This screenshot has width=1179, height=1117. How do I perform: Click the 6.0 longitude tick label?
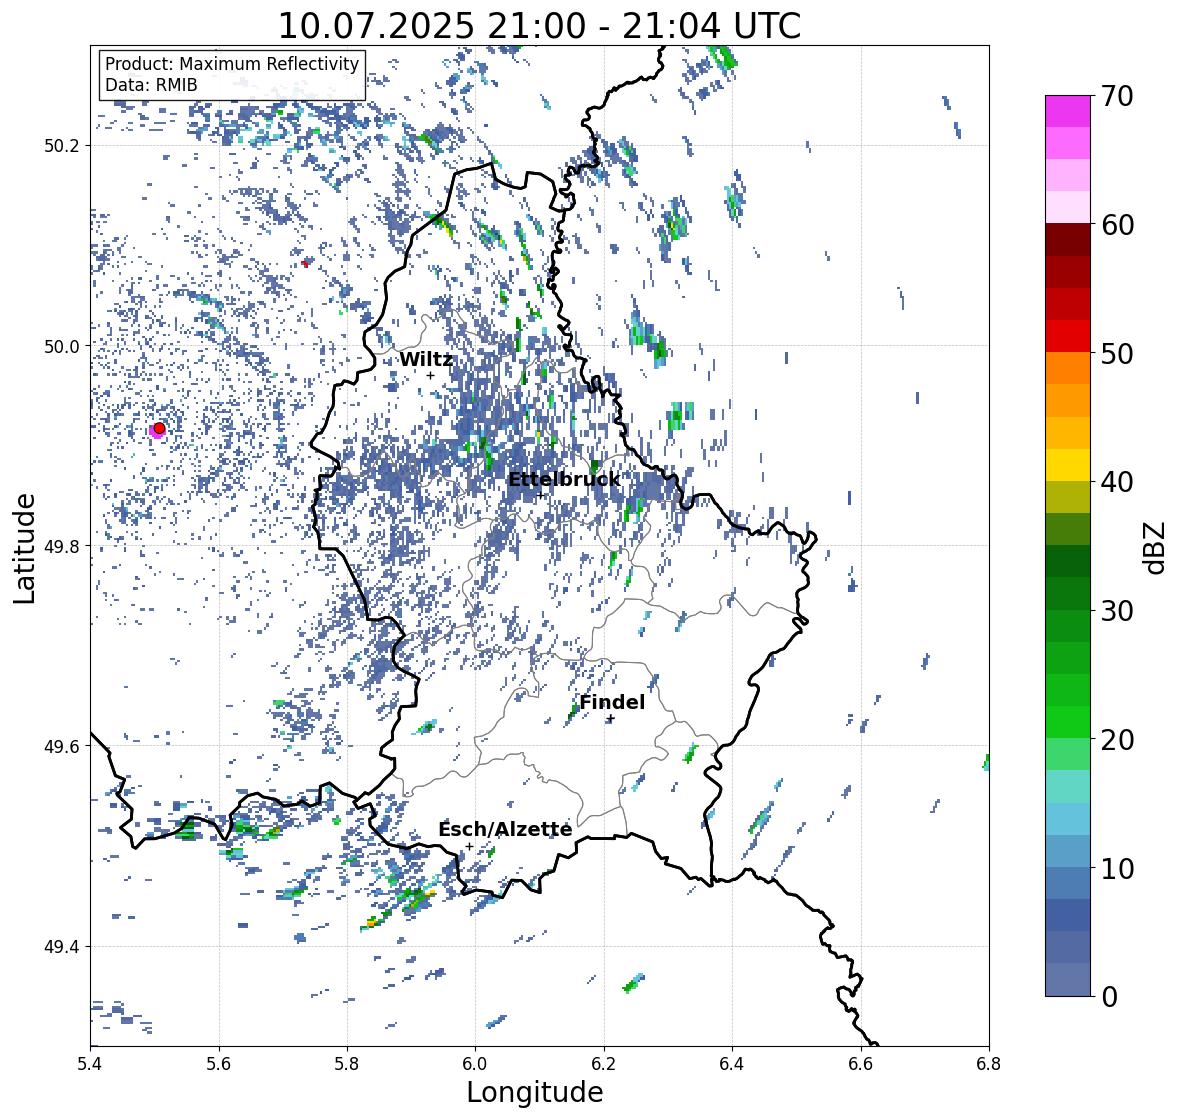click(x=475, y=1064)
